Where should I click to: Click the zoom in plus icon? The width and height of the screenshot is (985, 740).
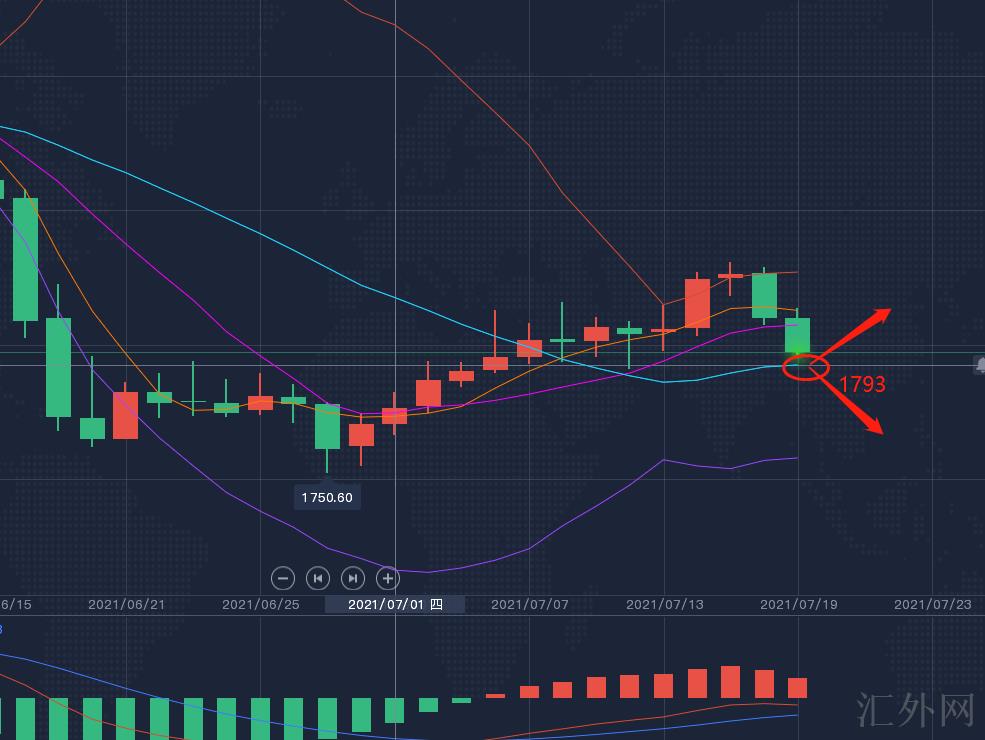coord(387,578)
